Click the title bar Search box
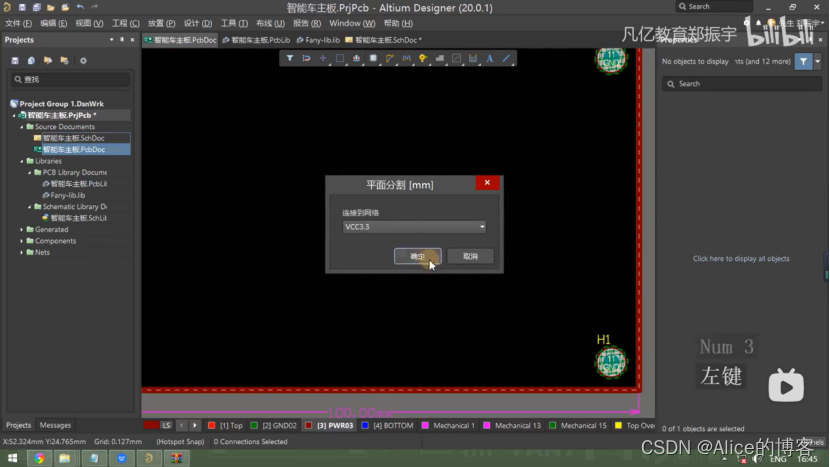 (714, 6)
